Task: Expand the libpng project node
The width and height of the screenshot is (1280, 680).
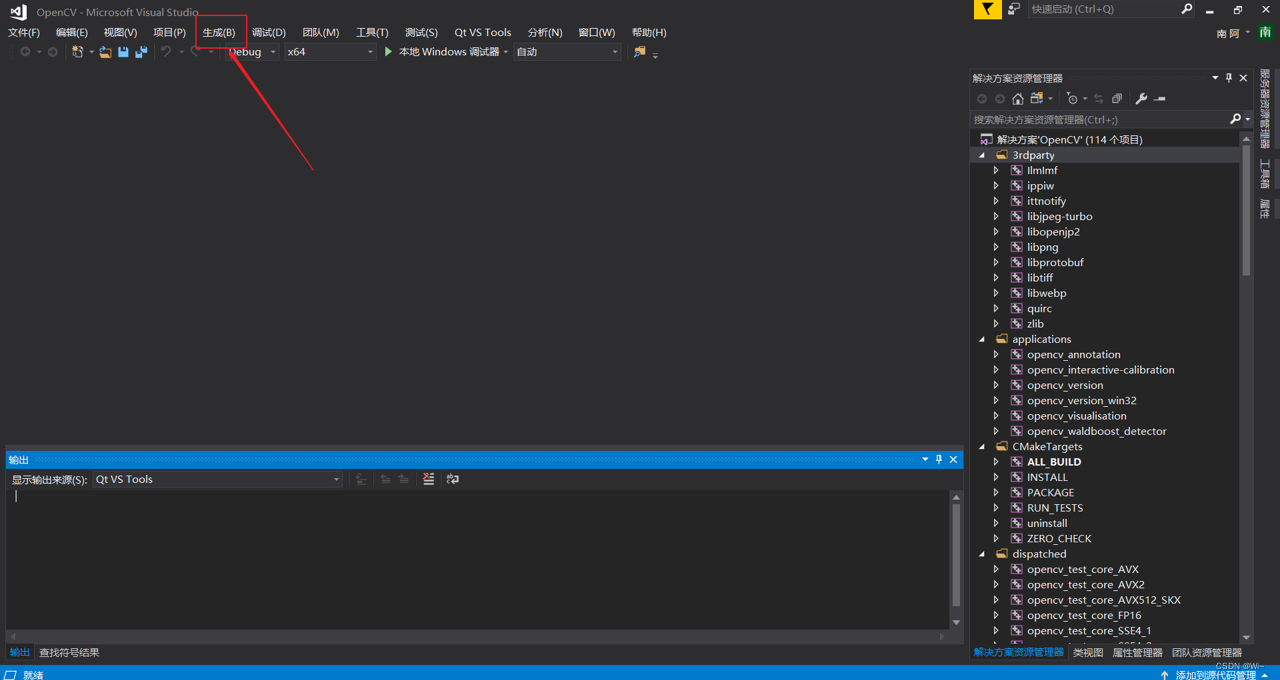Action: [x=996, y=247]
